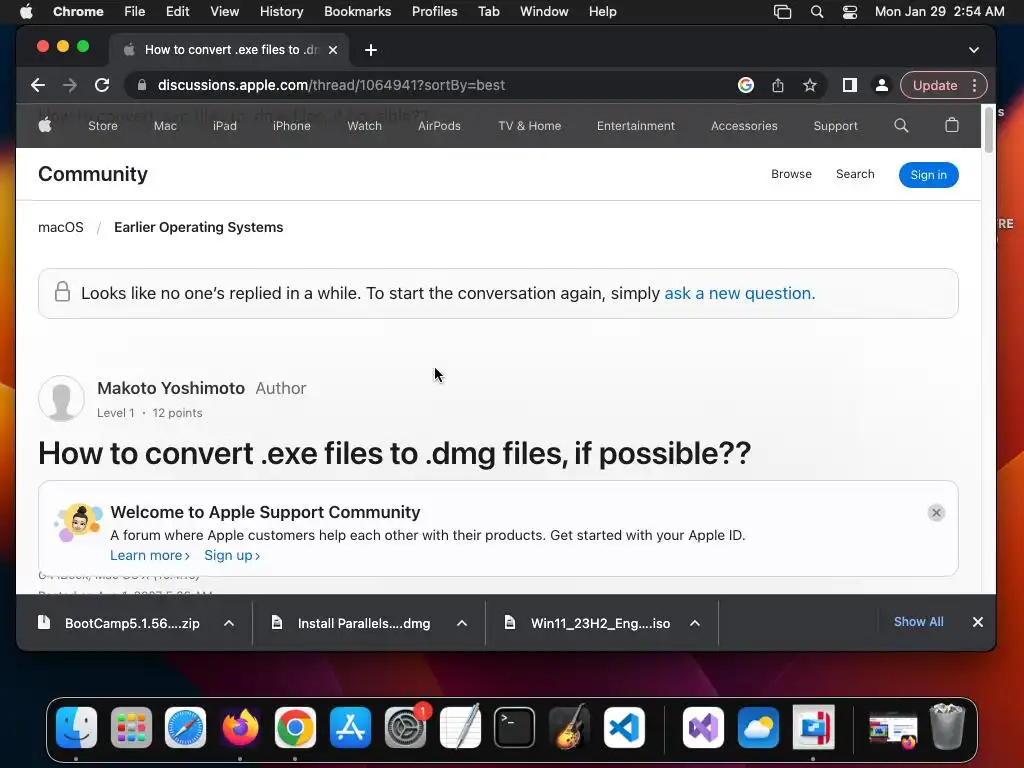Open AirPods in Apple navigation
Image resolution: width=1024 pixels, height=768 pixels.
click(440, 125)
